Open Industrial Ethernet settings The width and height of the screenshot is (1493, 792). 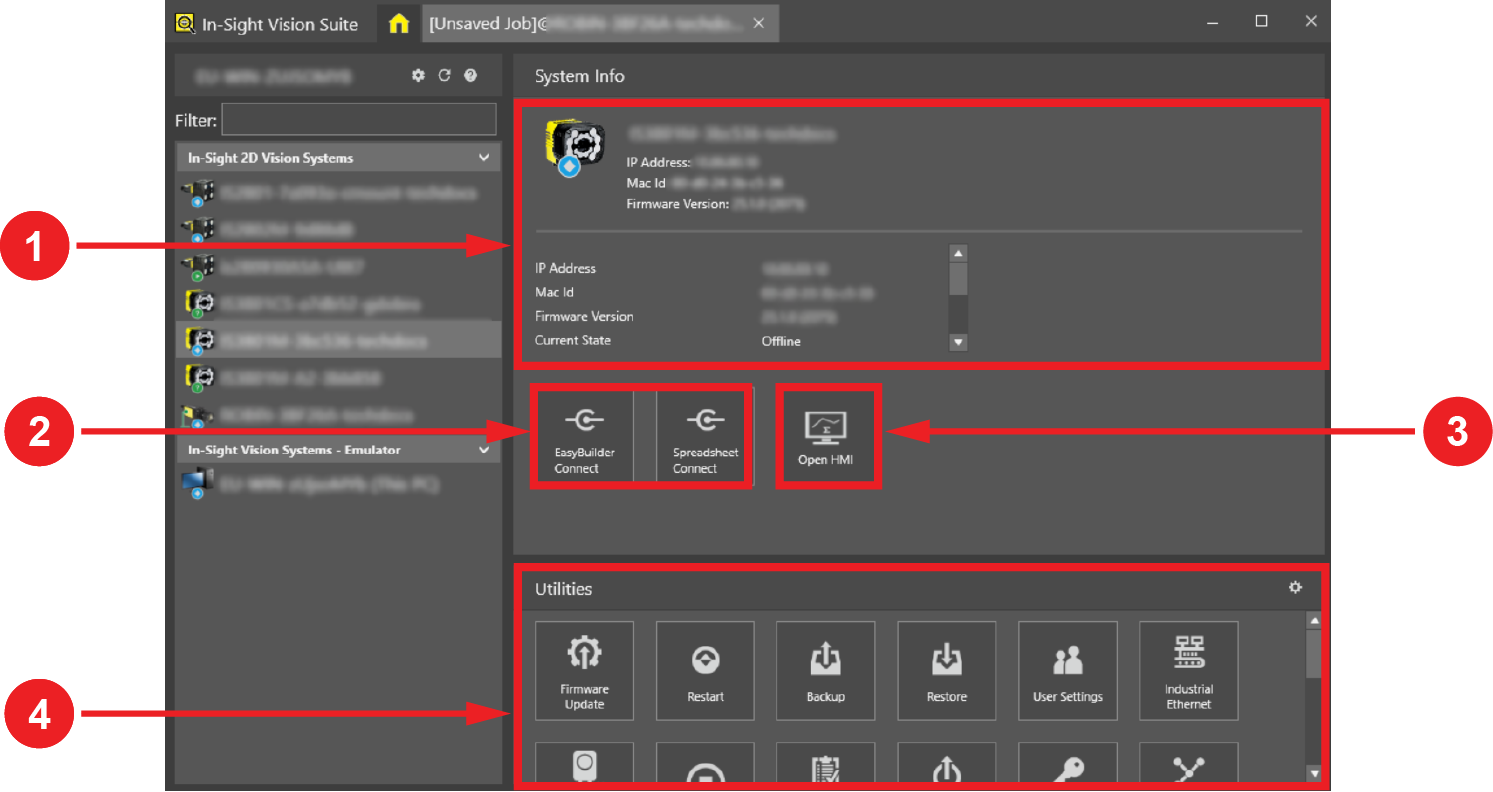(1188, 670)
